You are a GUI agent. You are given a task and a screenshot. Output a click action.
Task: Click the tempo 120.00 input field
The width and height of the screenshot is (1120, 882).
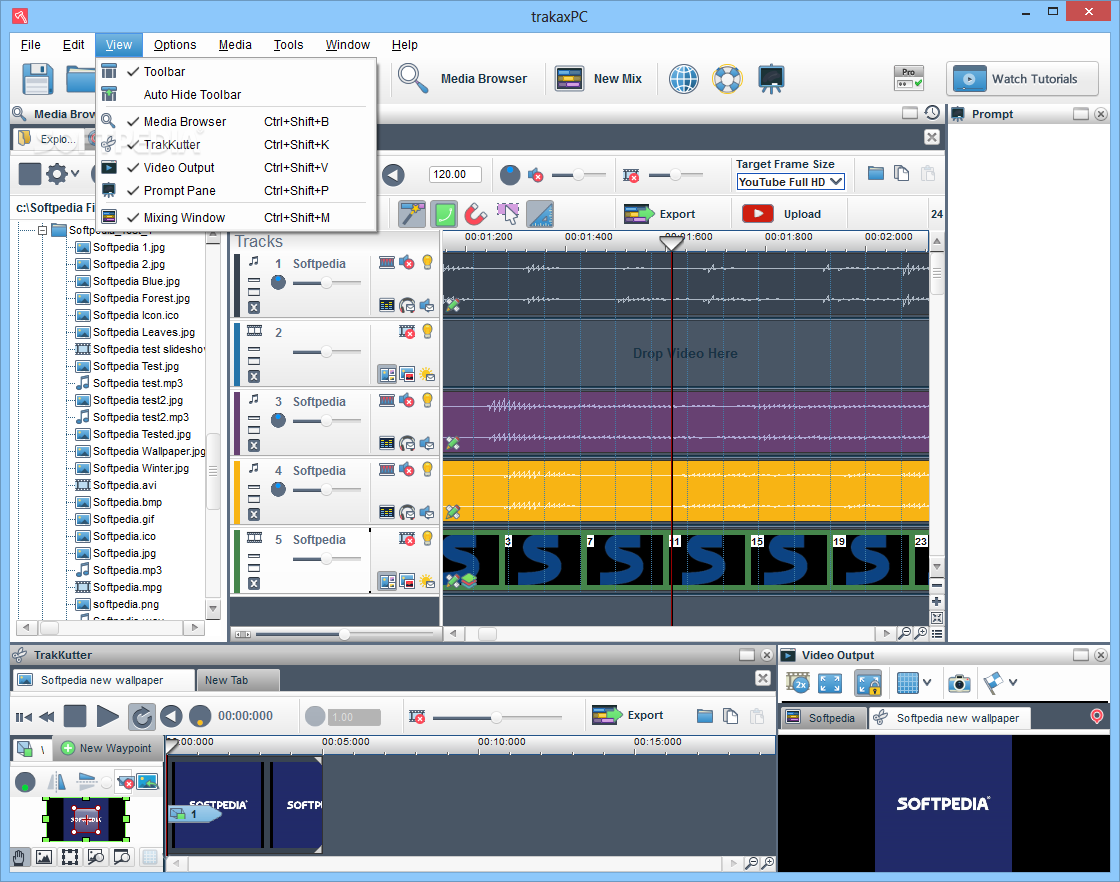[x=455, y=174]
